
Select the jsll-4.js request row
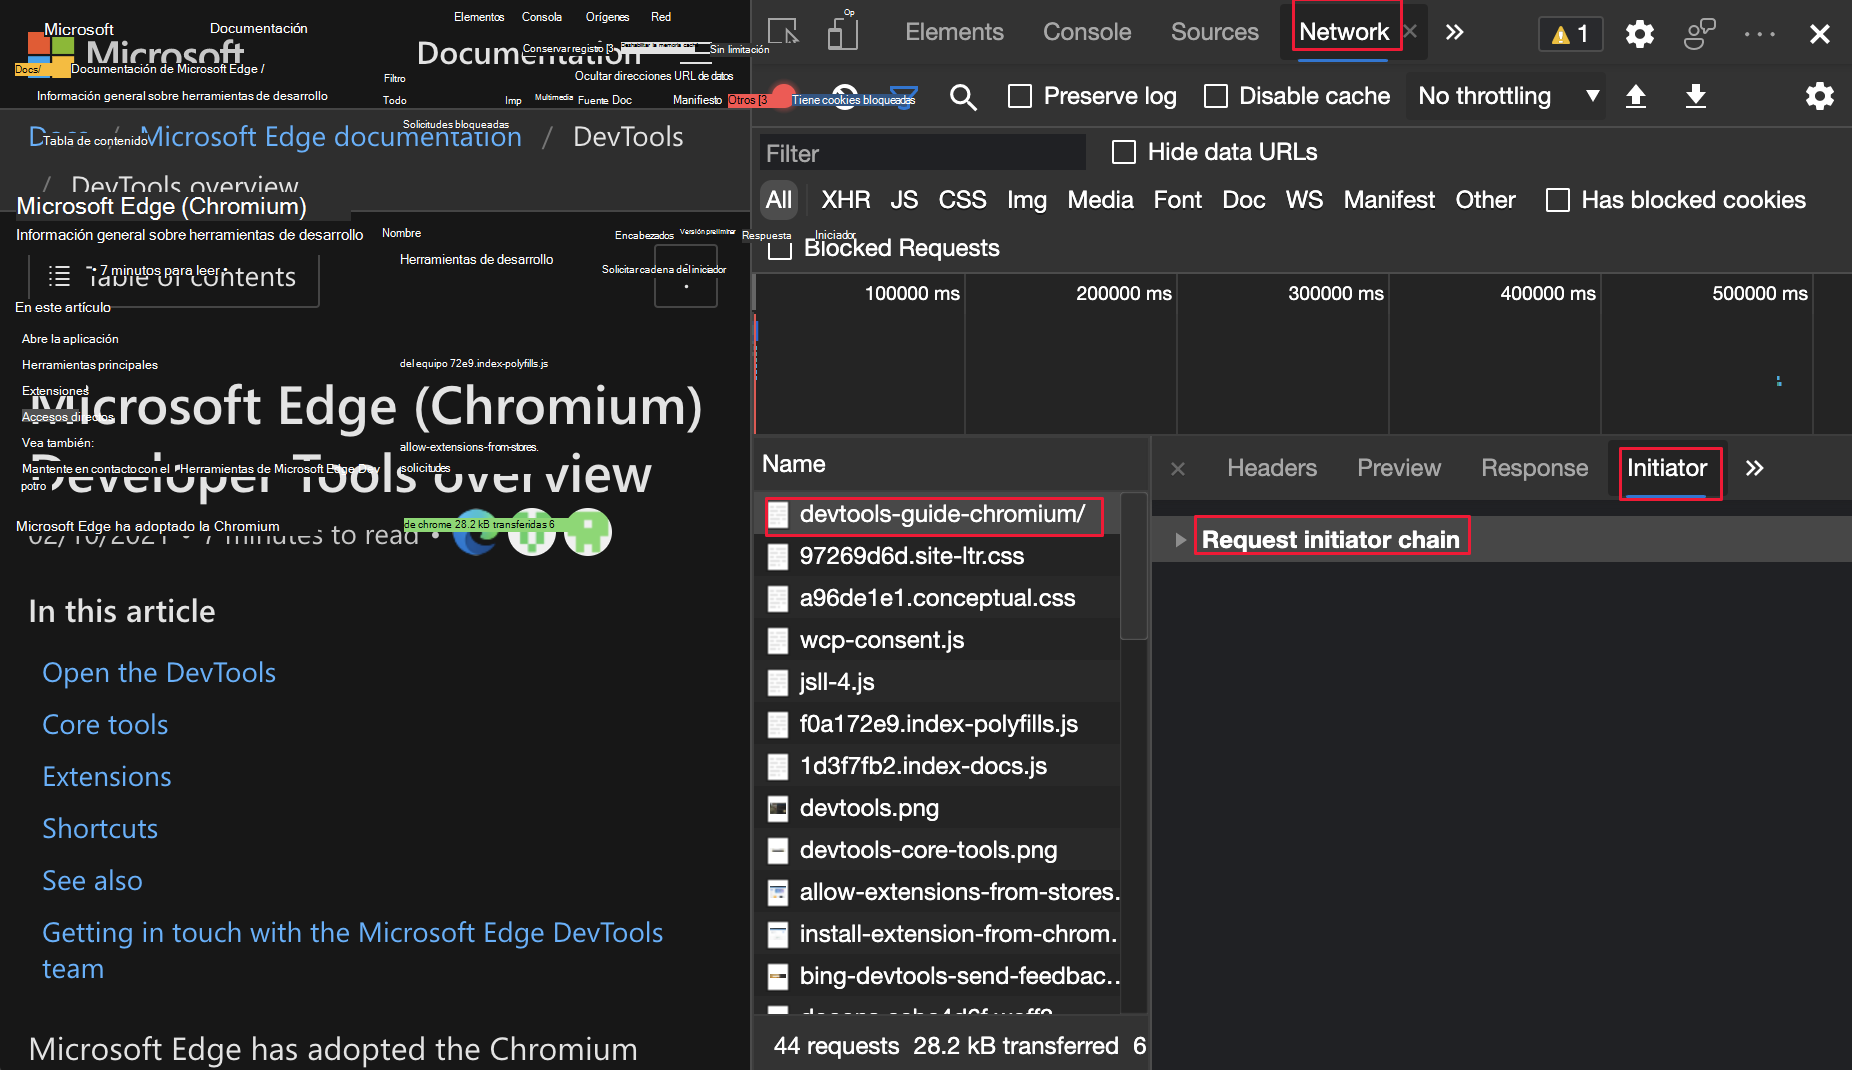pos(937,682)
